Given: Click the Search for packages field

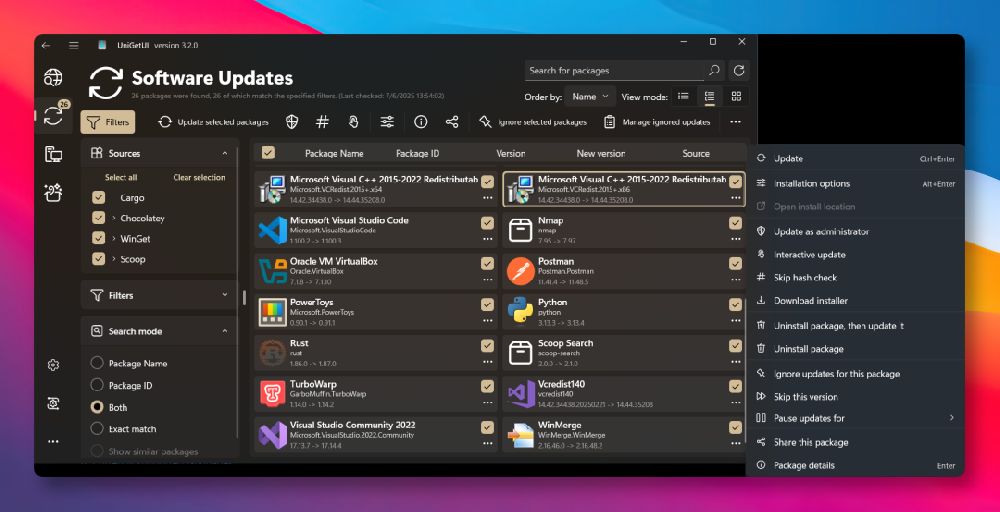Looking at the screenshot, I should point(615,71).
